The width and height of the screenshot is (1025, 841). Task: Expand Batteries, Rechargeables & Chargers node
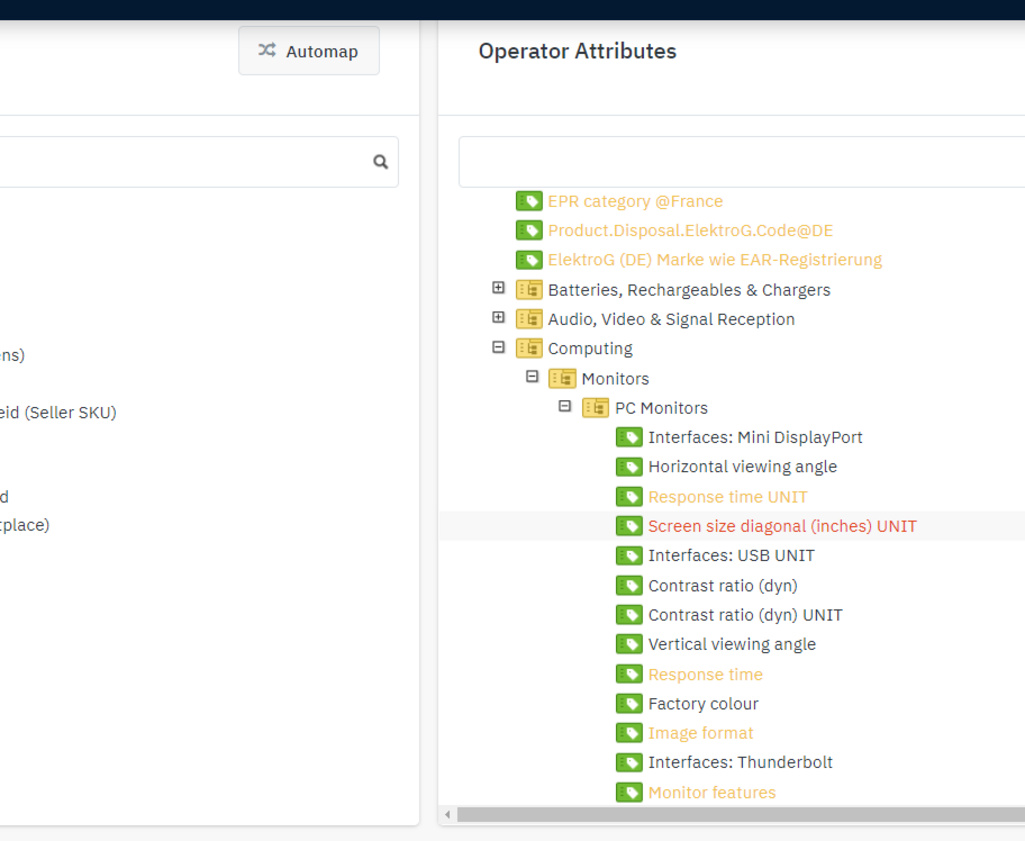(498, 288)
